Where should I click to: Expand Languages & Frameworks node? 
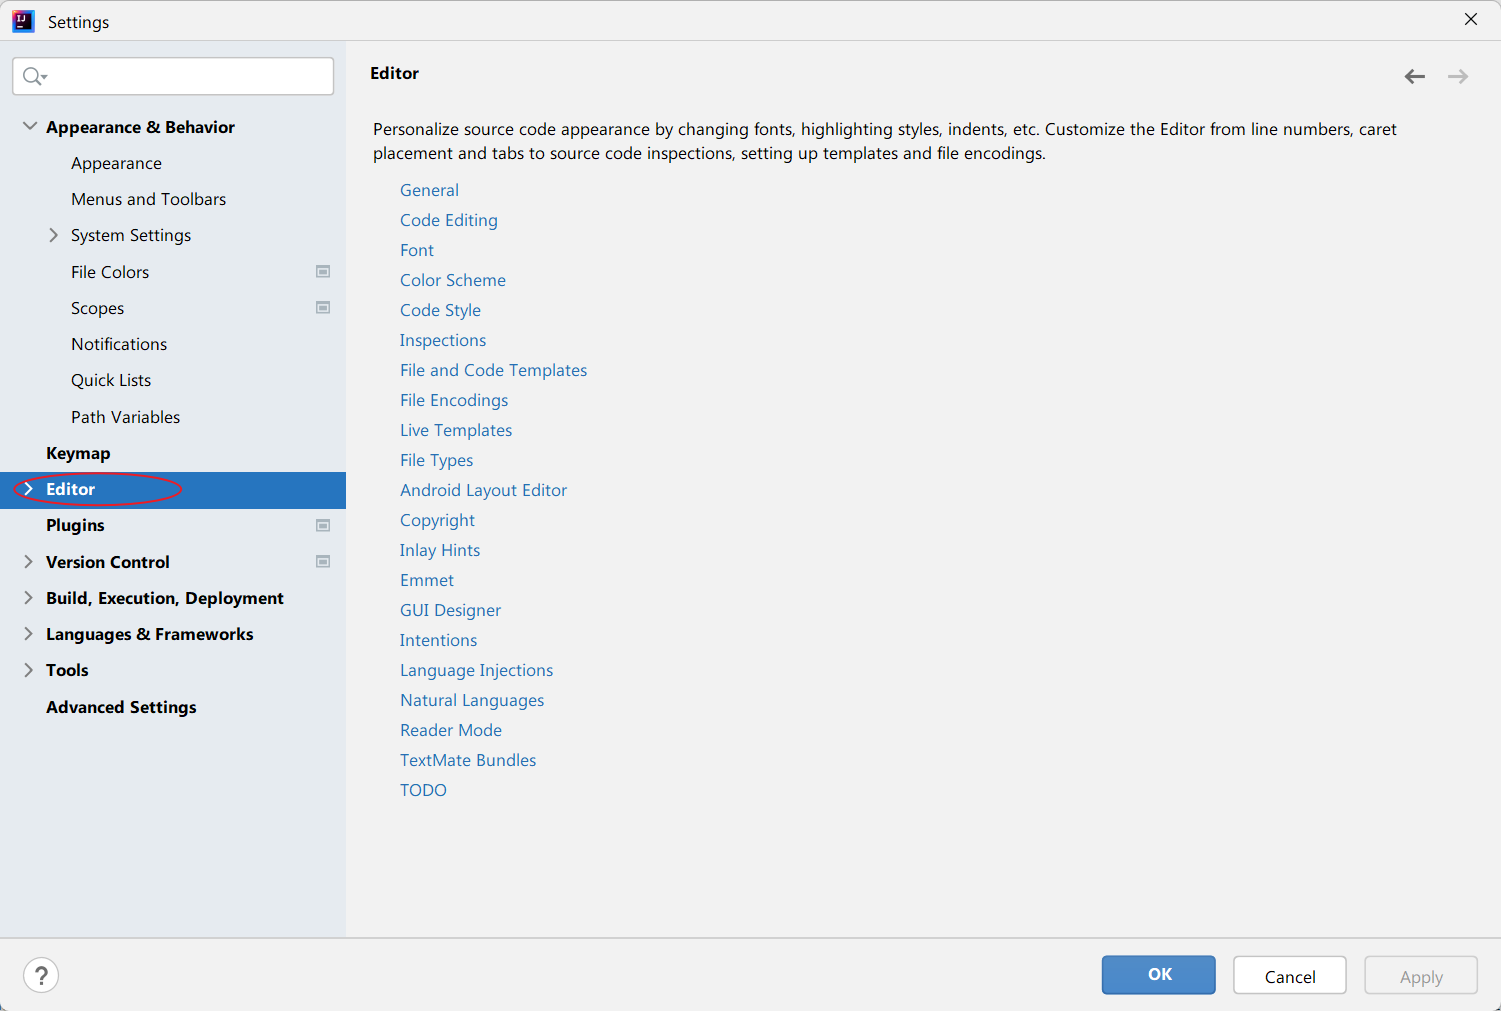click(x=29, y=634)
